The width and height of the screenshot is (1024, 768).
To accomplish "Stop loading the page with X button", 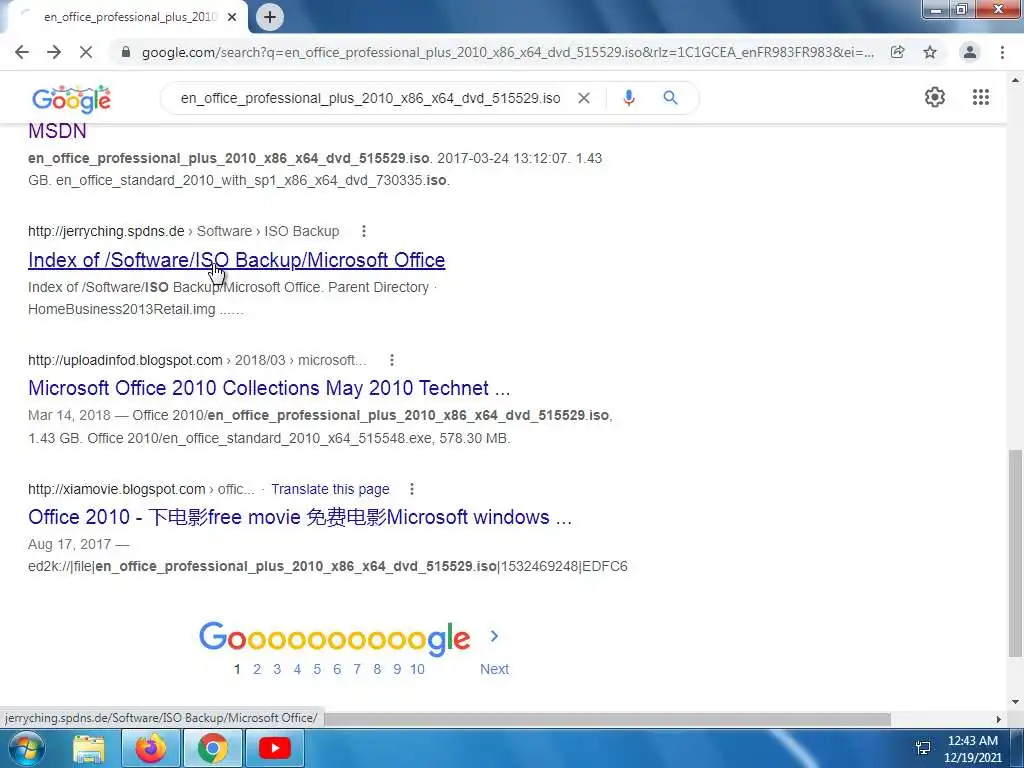I will 86,52.
